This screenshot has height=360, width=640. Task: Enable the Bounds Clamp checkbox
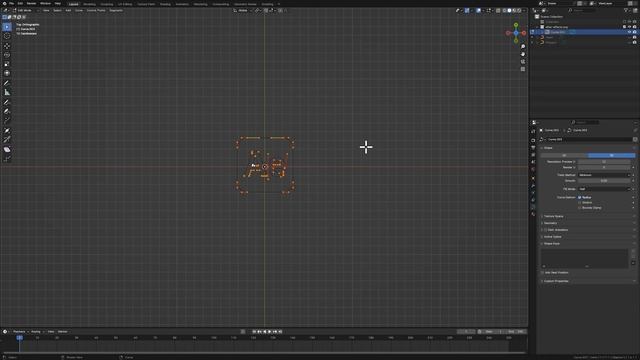tap(580, 208)
